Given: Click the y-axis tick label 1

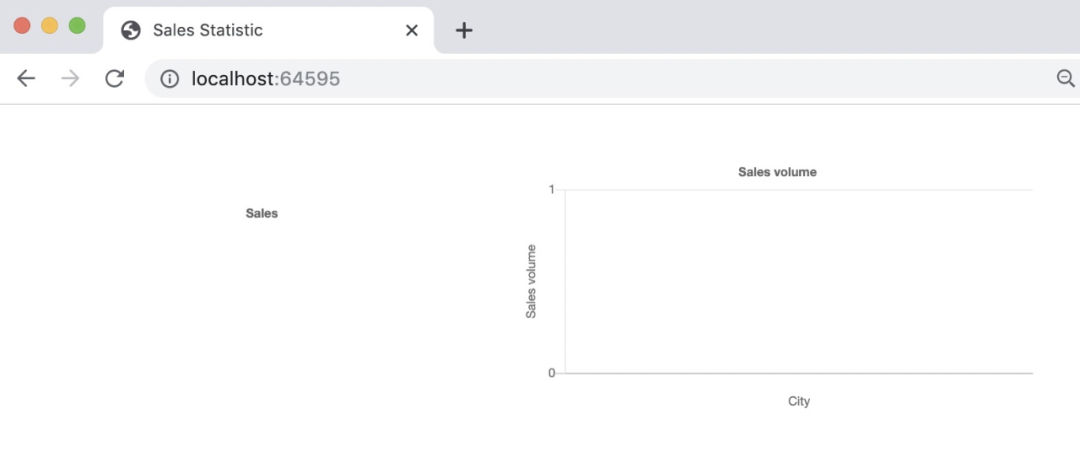Looking at the screenshot, I should [552, 190].
